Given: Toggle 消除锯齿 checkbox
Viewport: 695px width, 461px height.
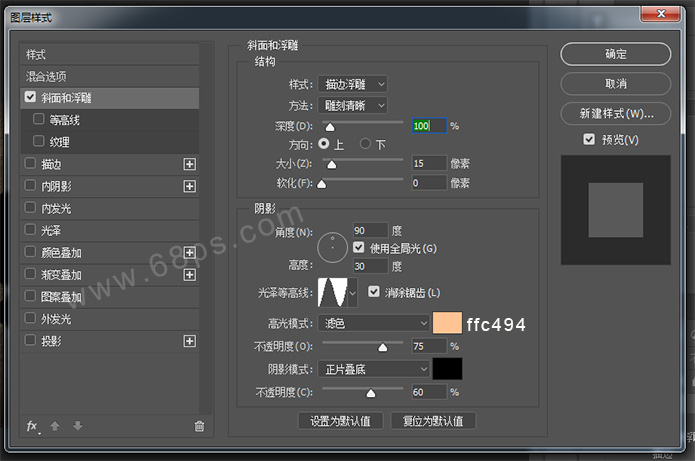Looking at the screenshot, I should point(374,291).
